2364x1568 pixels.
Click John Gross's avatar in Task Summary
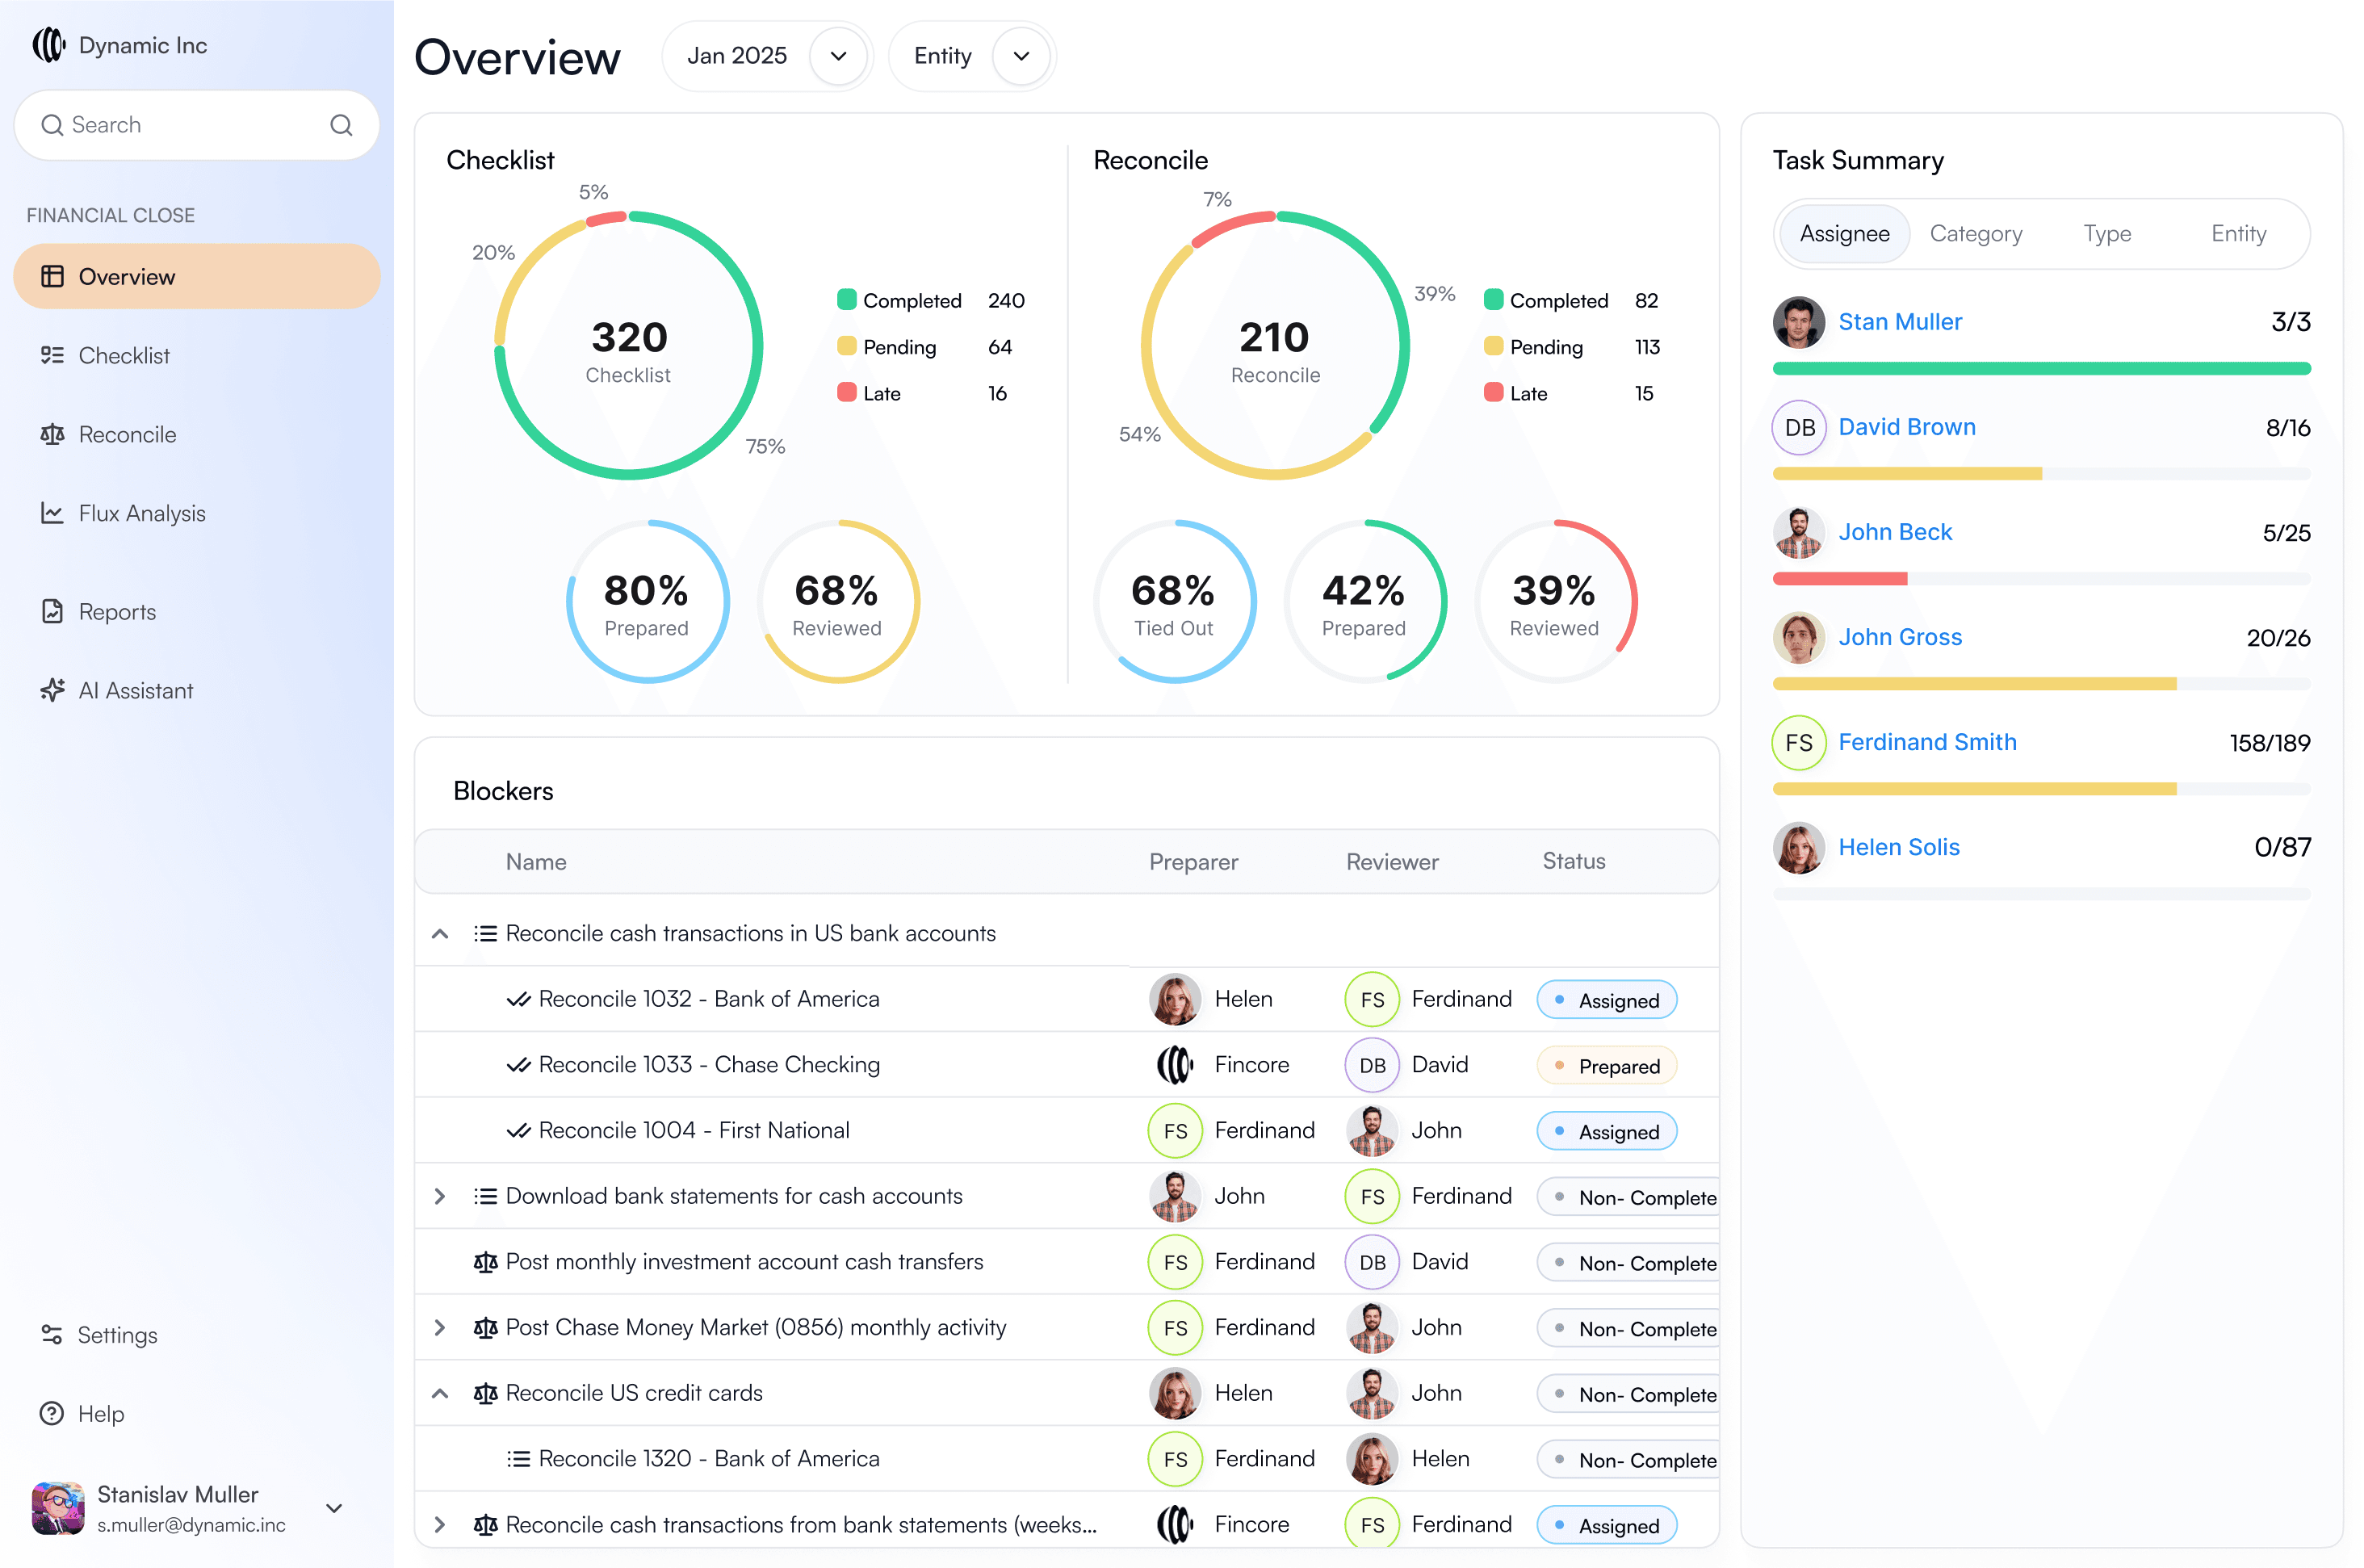coord(1799,637)
